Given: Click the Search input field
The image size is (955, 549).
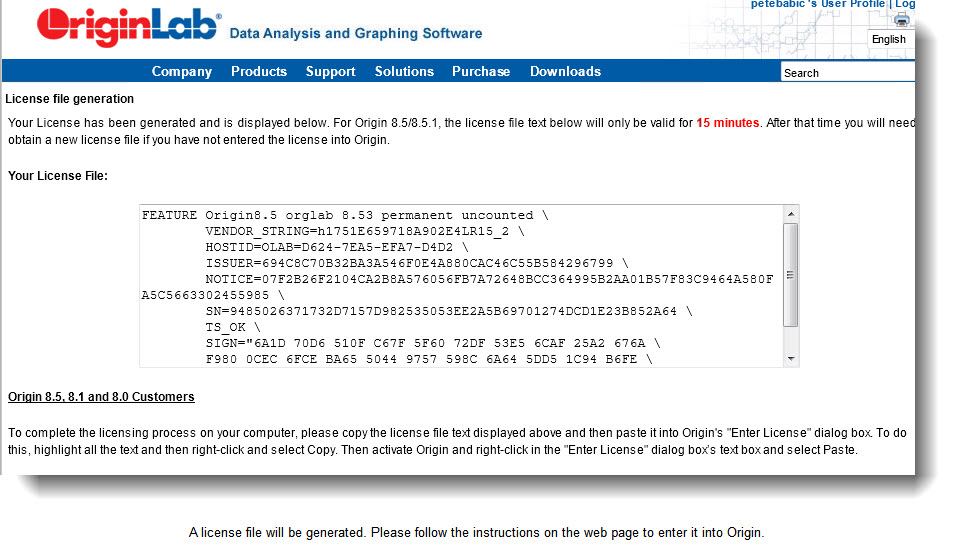Looking at the screenshot, I should click(x=848, y=73).
